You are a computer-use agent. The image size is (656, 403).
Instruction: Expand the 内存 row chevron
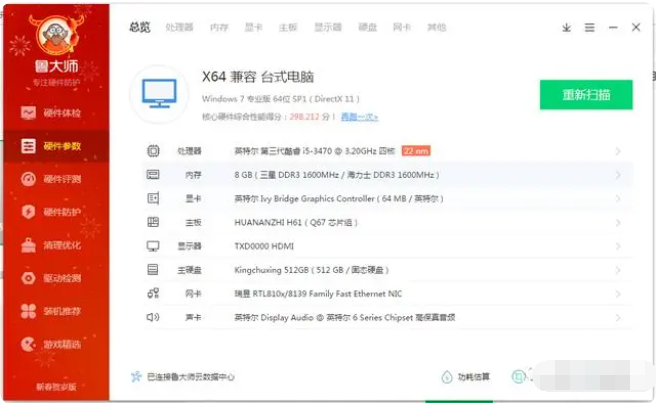(618, 175)
